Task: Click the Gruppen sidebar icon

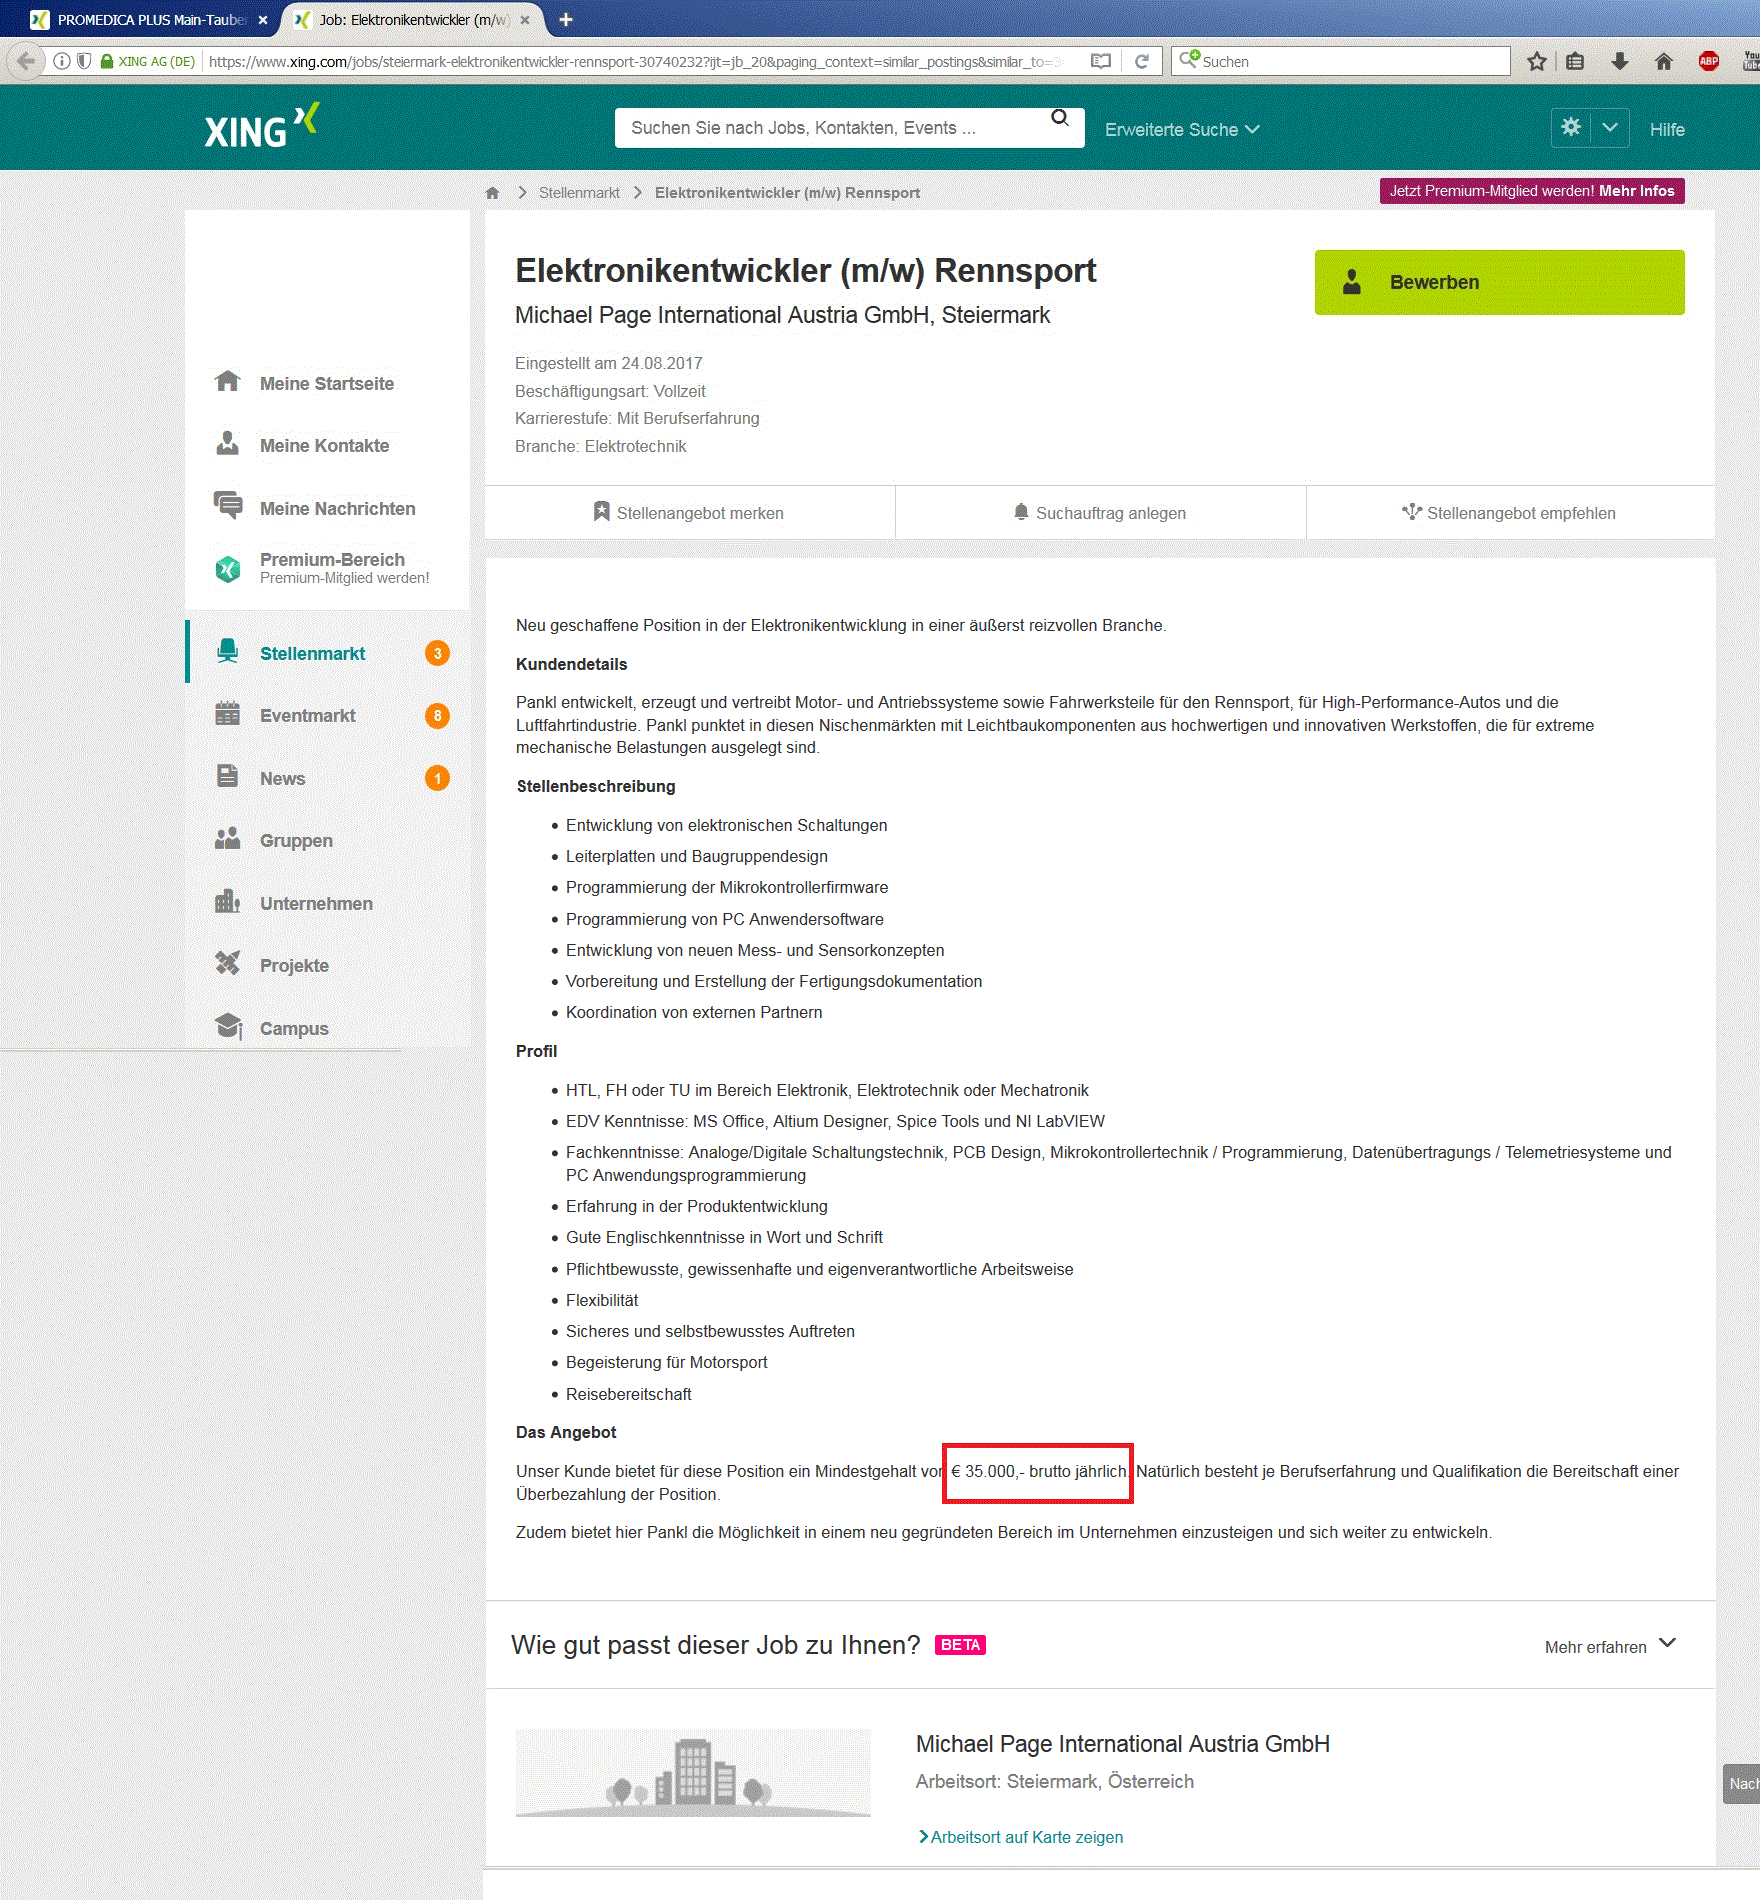Action: click(228, 839)
